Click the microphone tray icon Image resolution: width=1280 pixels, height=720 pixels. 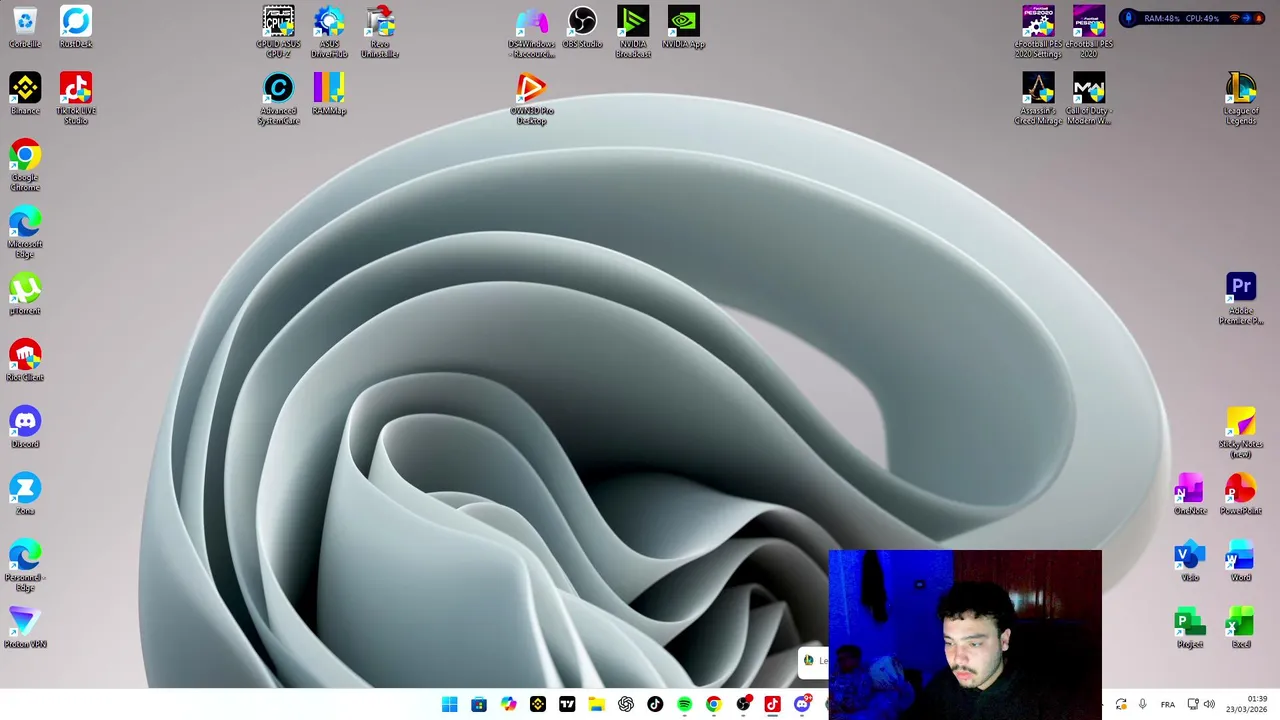[x=1142, y=705]
